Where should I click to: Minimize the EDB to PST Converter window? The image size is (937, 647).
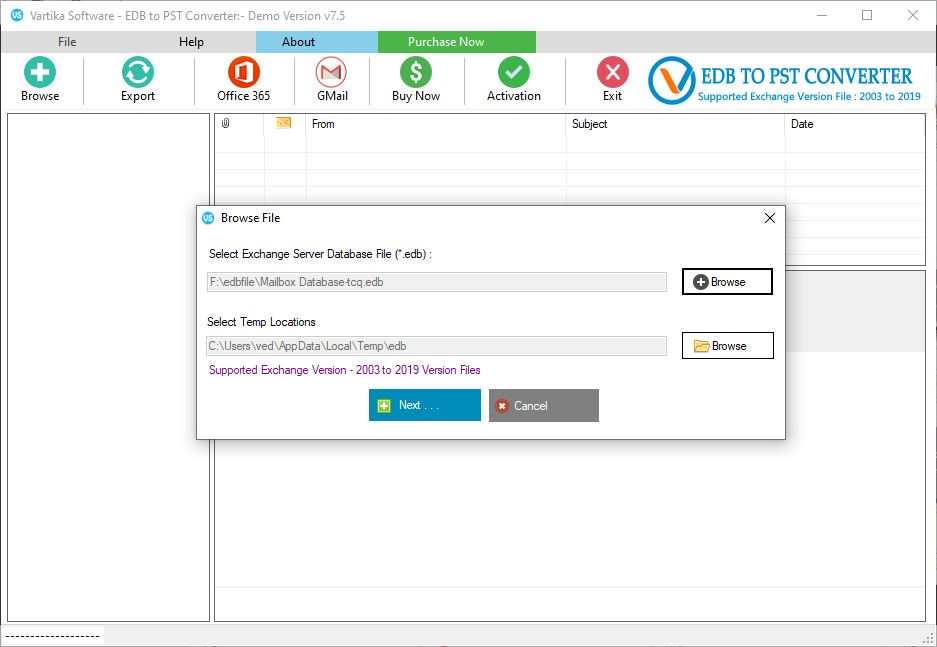(x=822, y=16)
